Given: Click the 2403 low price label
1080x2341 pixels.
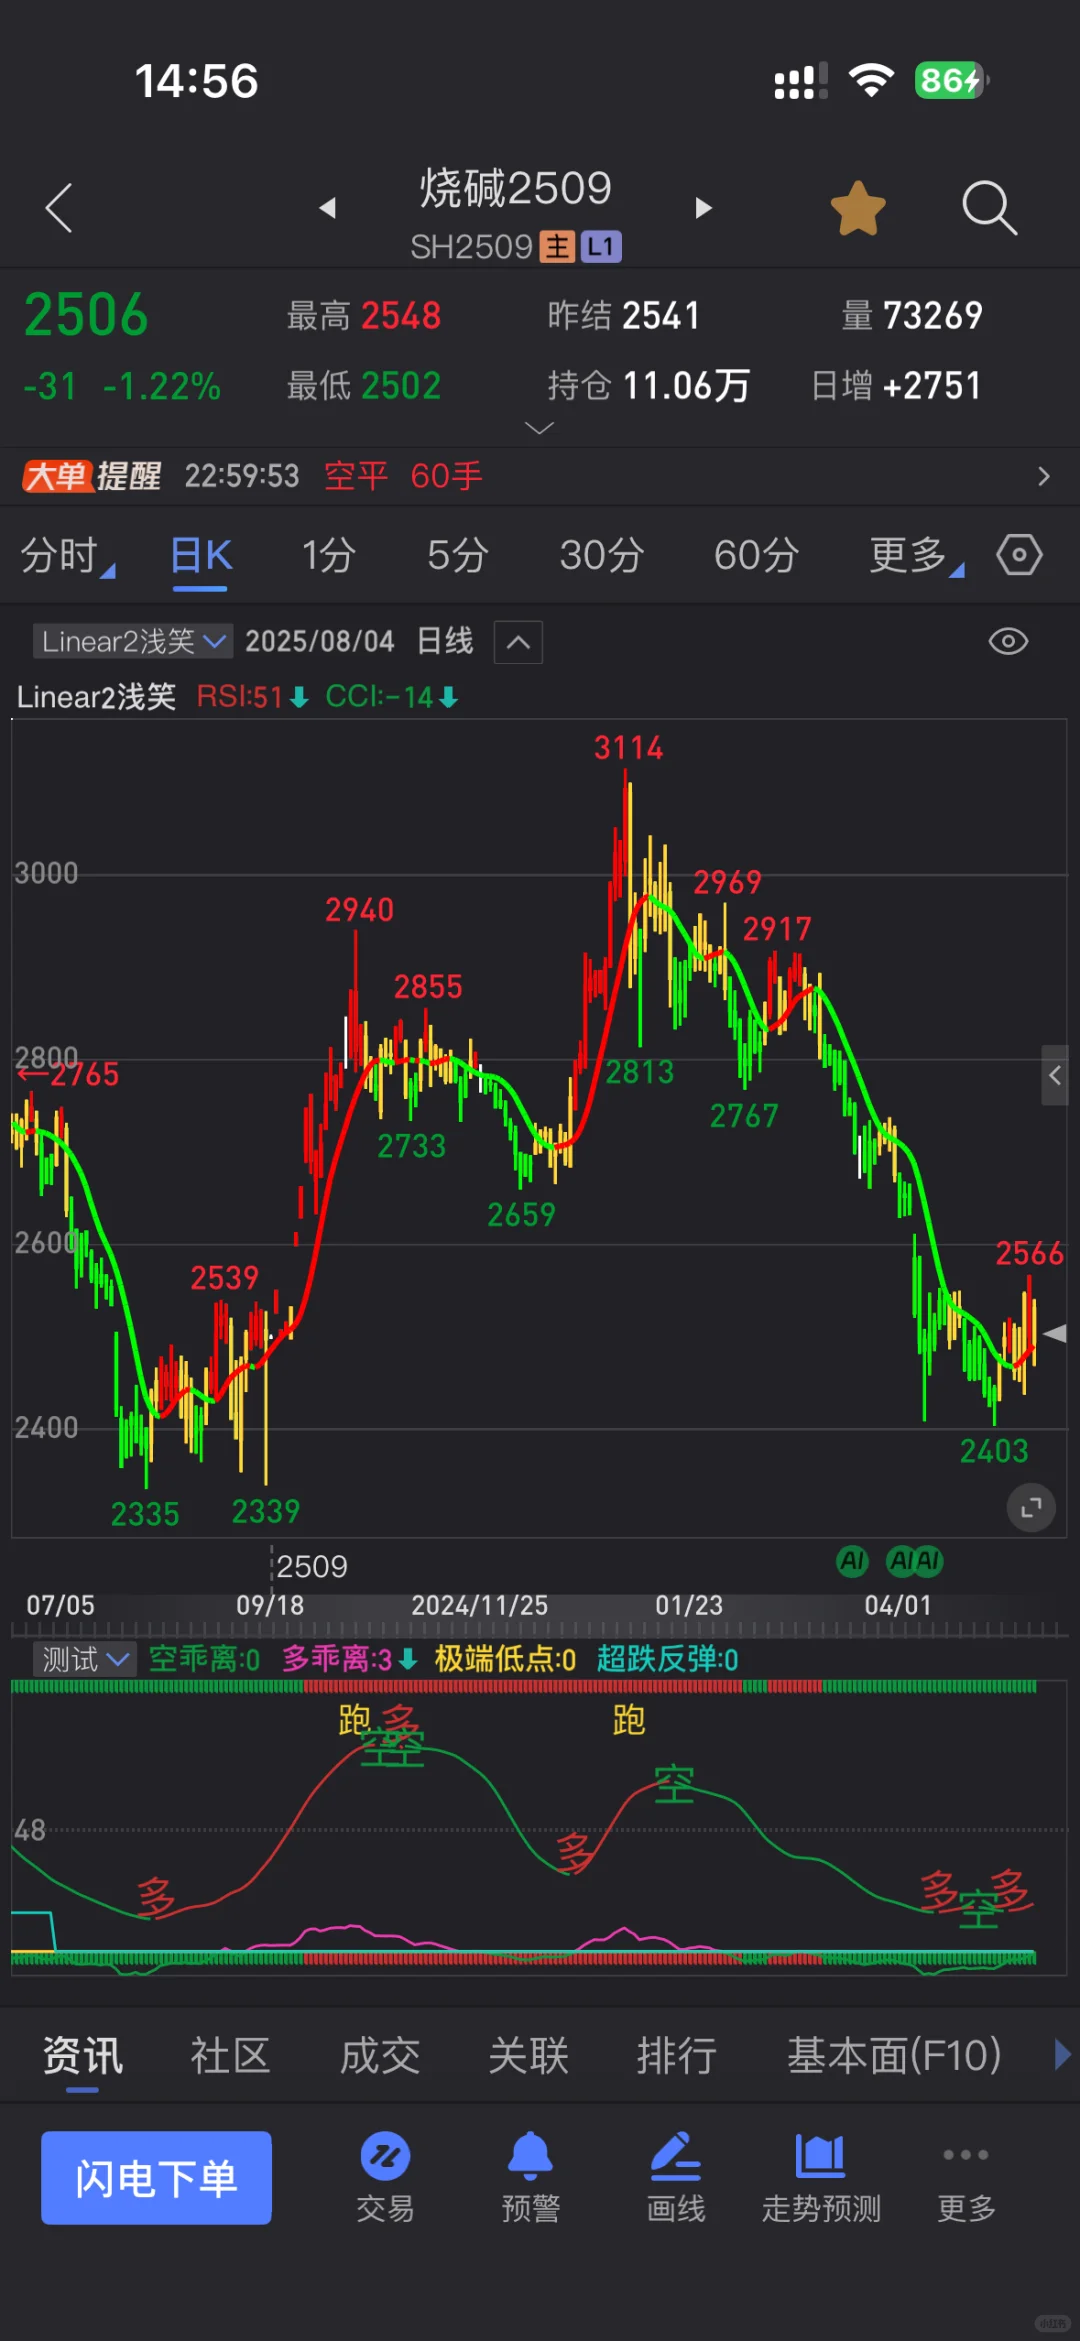Looking at the screenshot, I should (994, 1451).
